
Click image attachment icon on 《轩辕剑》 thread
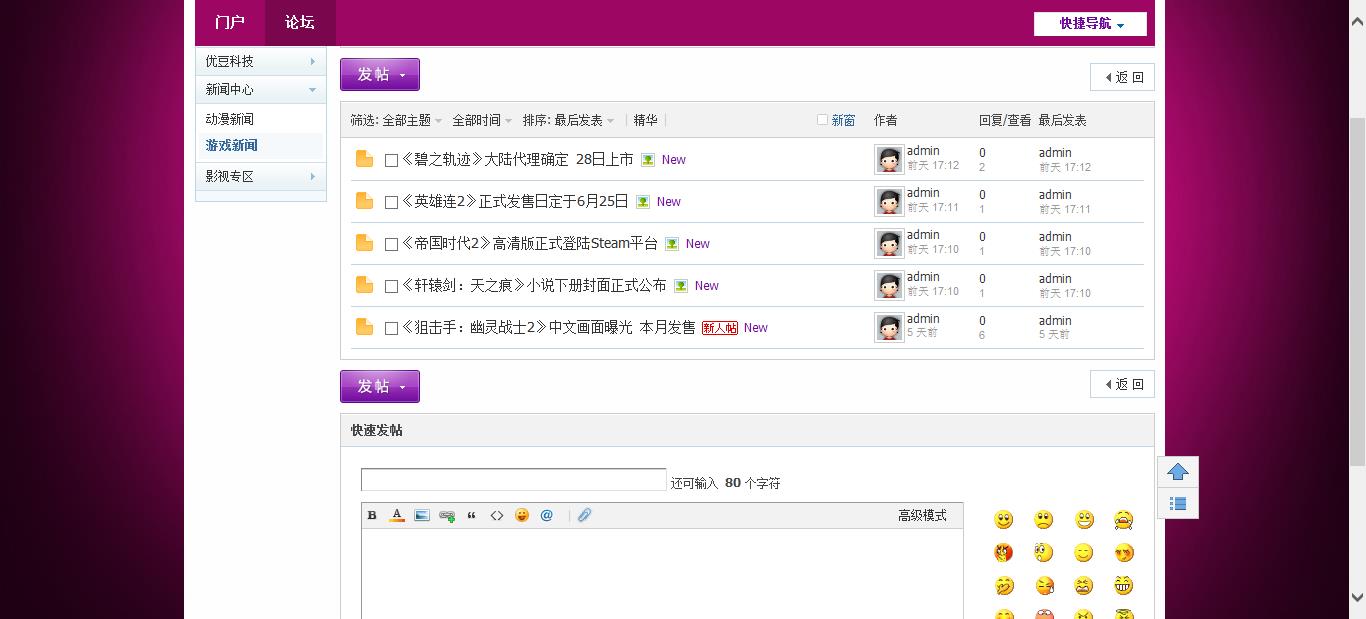pos(681,286)
